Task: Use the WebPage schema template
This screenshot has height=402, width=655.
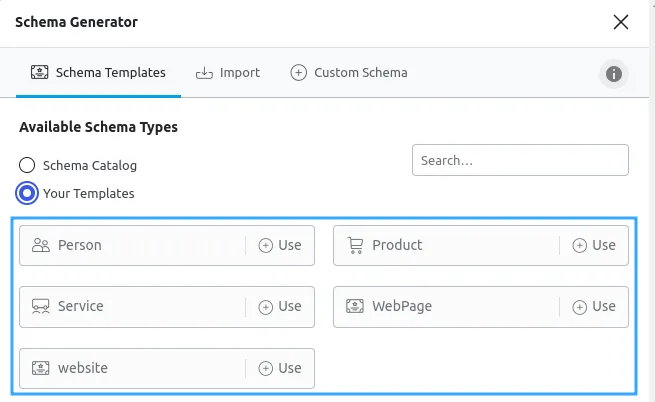Action: 594,307
